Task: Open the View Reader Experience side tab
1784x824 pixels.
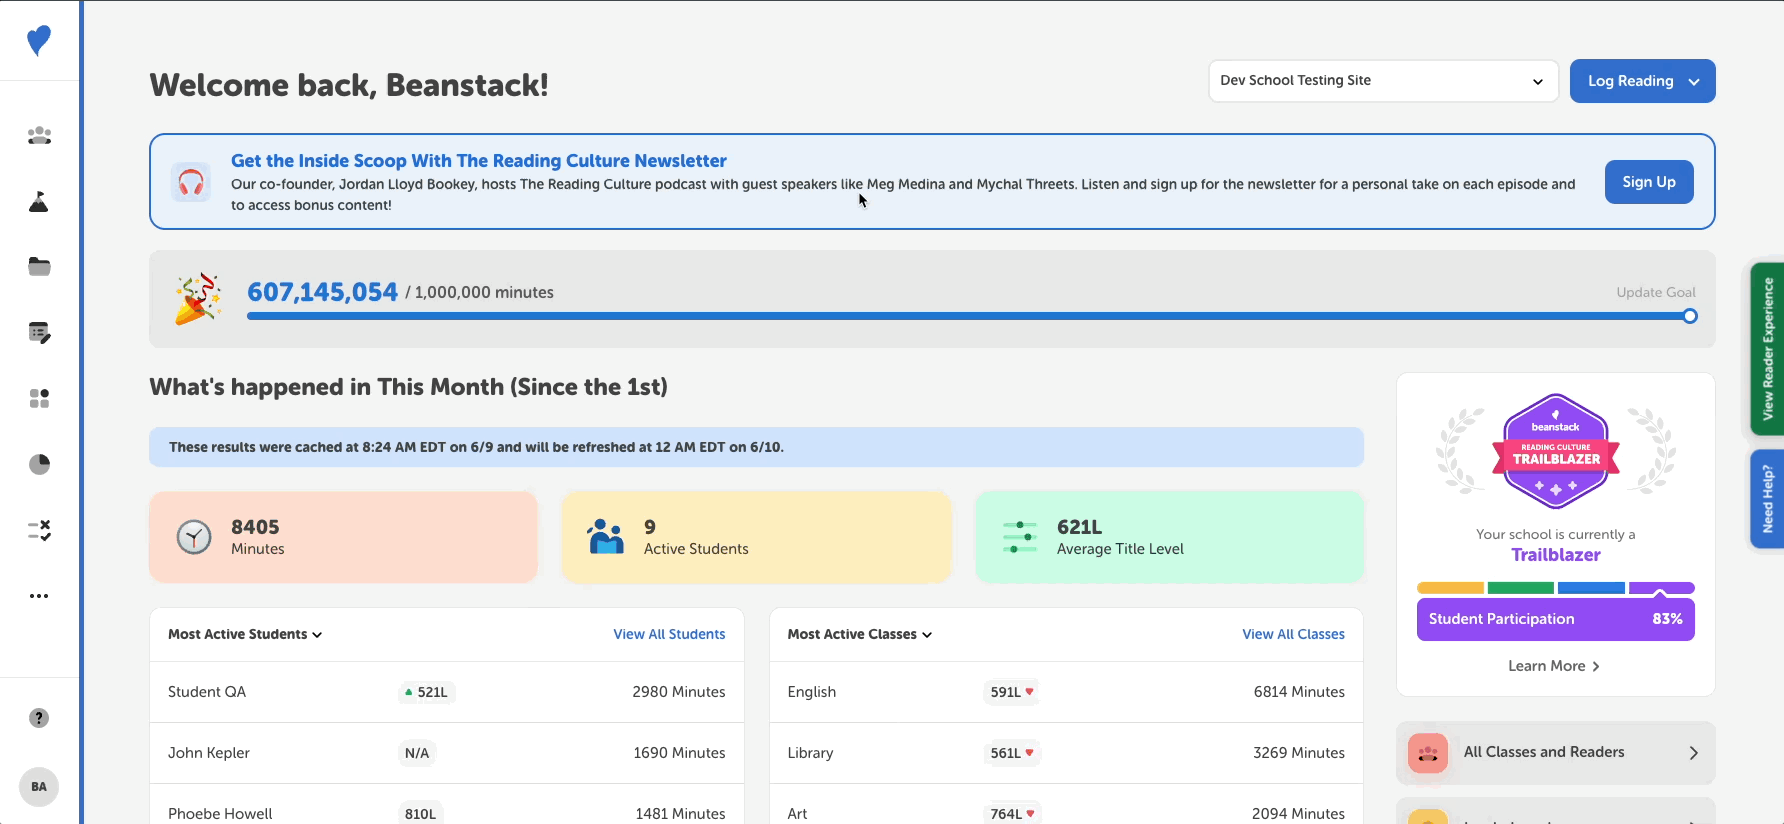Action: (x=1767, y=349)
